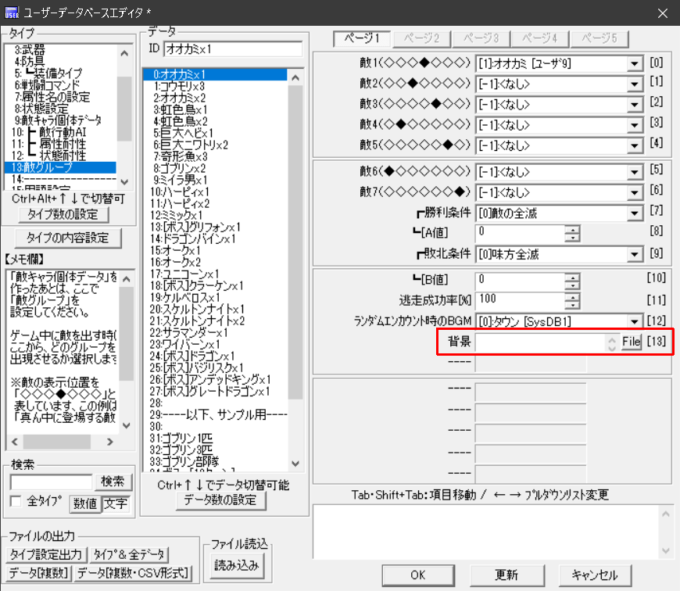680x591 pixels.
Task: Open the 敵1 enemy dropdown
Action: (634, 64)
